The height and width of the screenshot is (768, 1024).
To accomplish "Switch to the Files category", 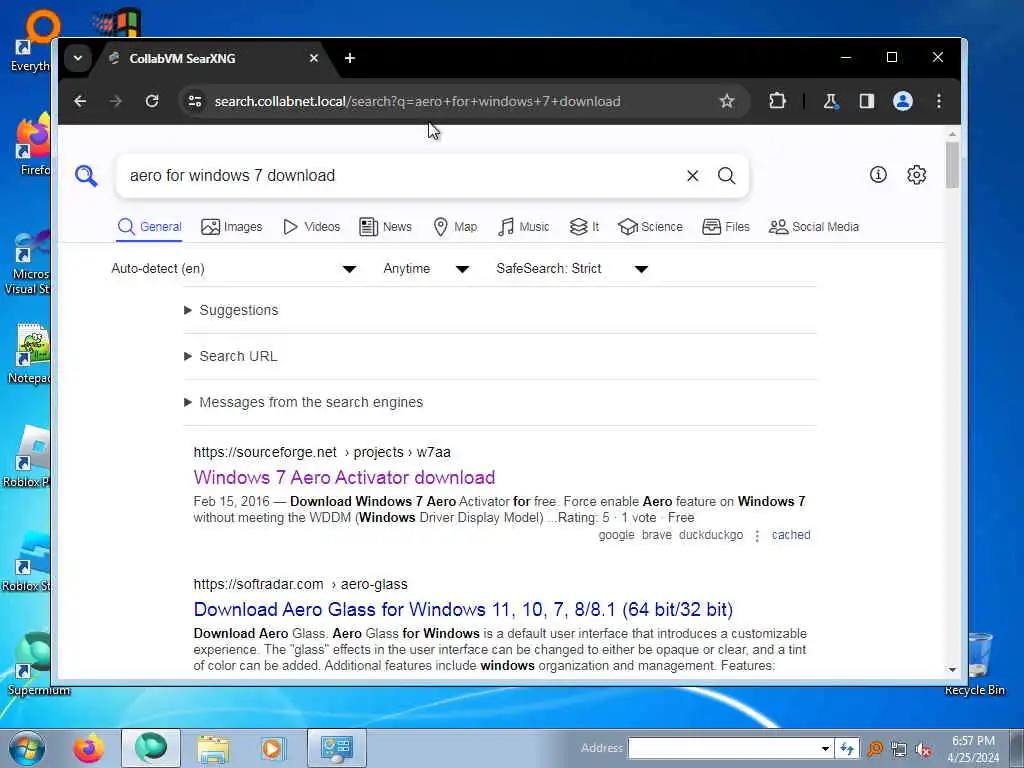I will (x=726, y=227).
